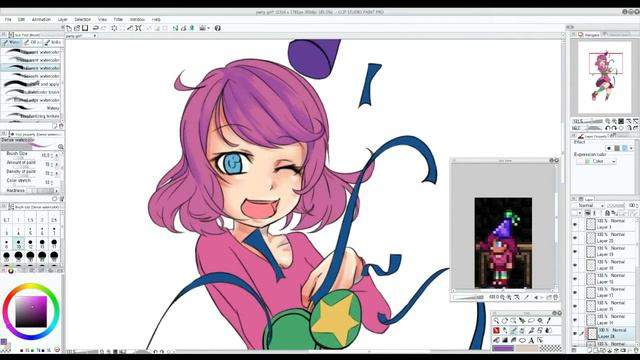This screenshot has width=640, height=360.
Task: Pick brush size preset 0.7
Action: (x=7, y=218)
